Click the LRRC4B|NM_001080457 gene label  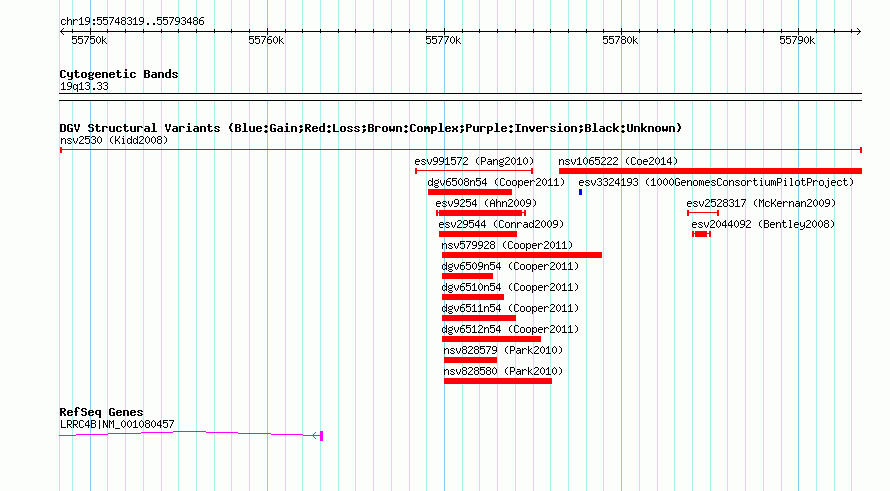pyautogui.click(x=117, y=424)
